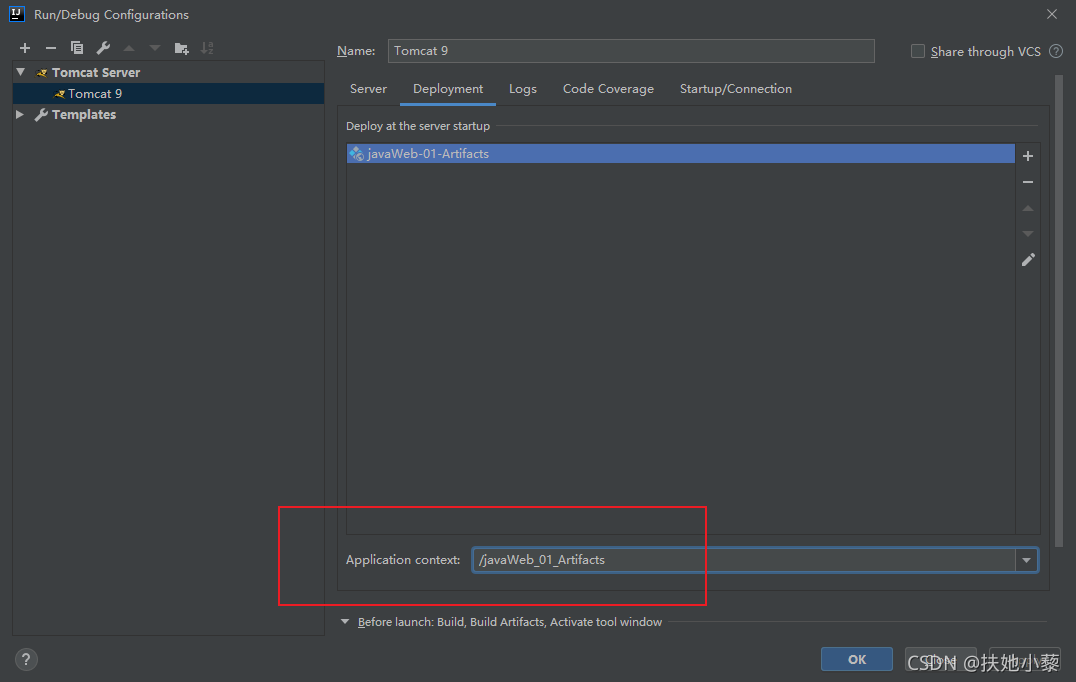This screenshot has width=1076, height=682.
Task: Move deployment artifact up
Action: 1028,208
